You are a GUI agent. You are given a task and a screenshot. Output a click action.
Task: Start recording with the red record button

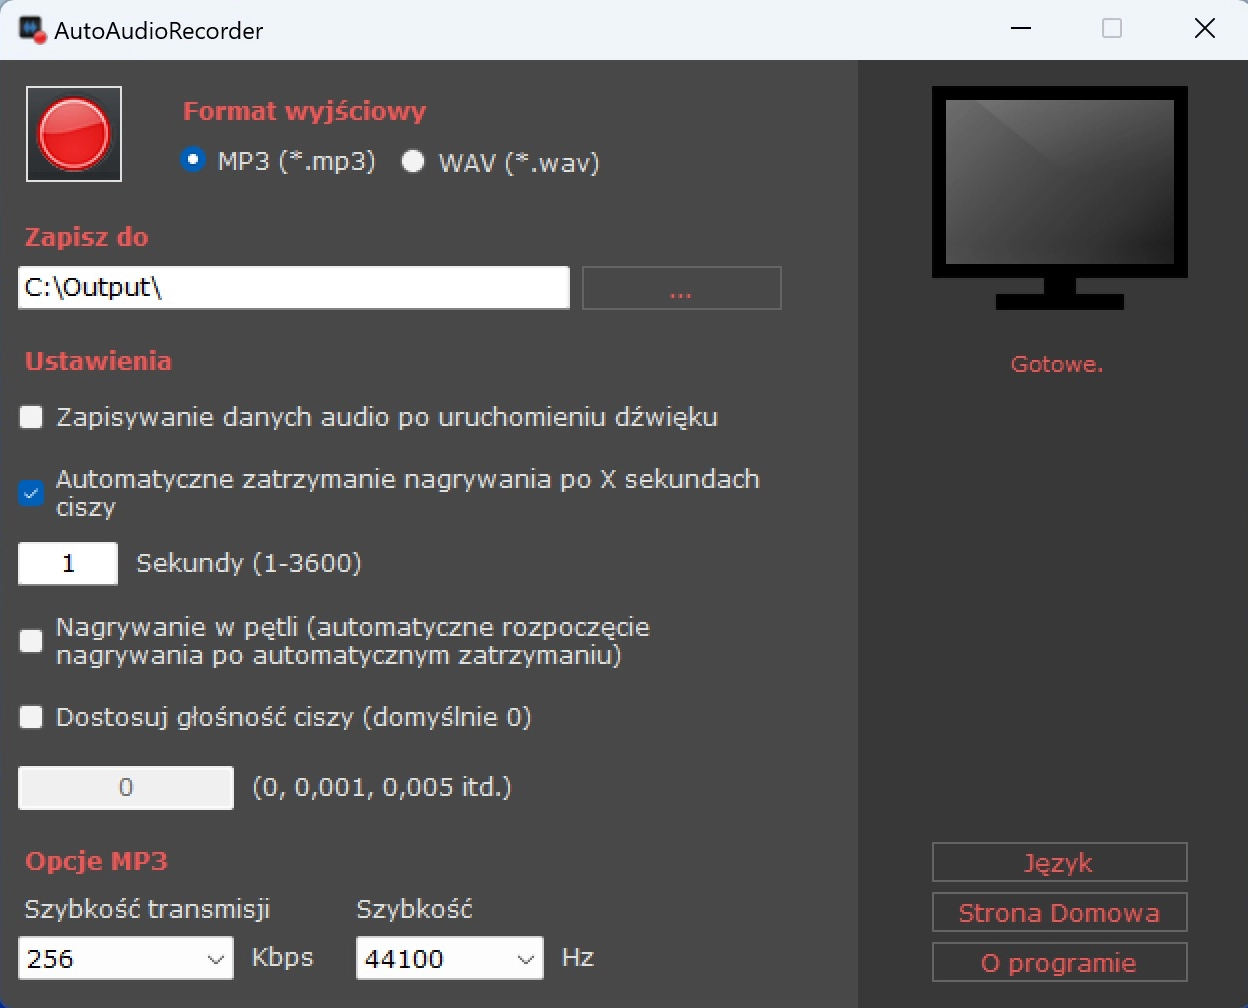(x=74, y=134)
